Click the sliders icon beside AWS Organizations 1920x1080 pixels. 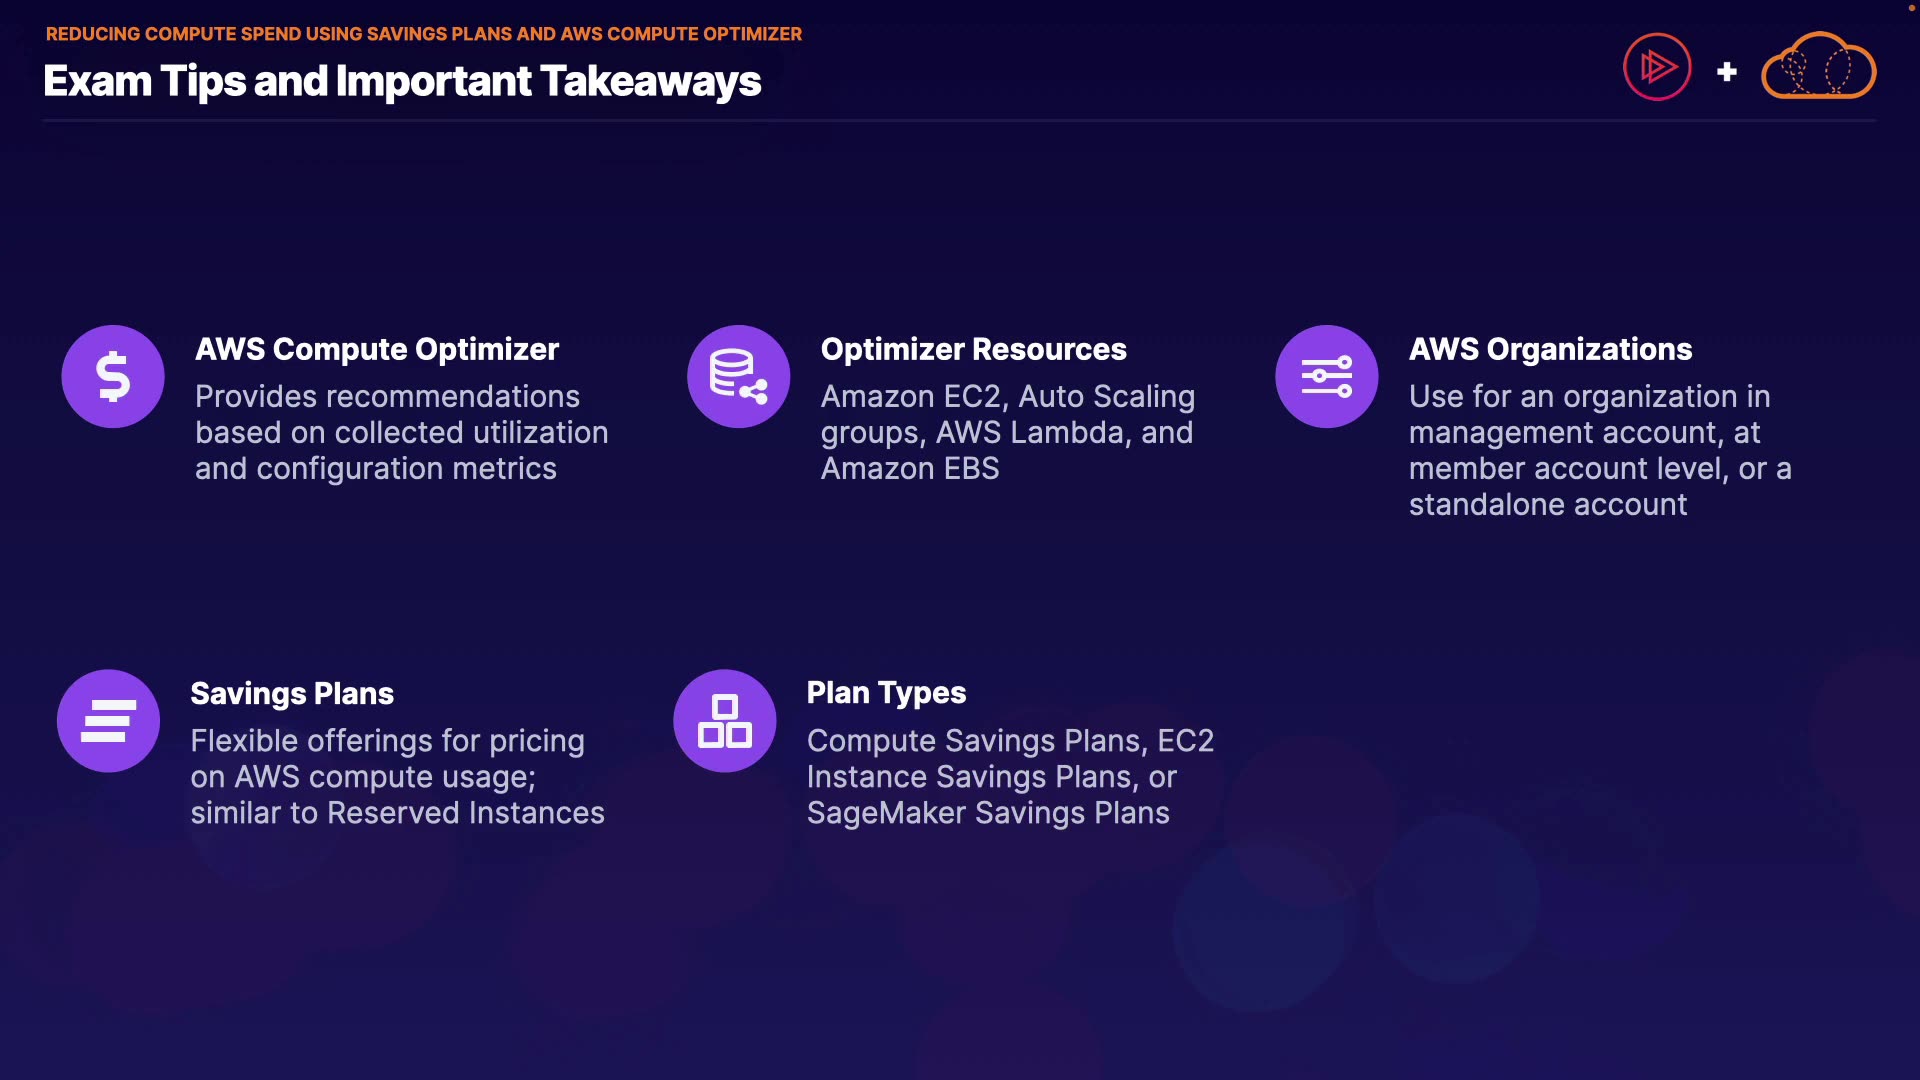pos(1327,377)
